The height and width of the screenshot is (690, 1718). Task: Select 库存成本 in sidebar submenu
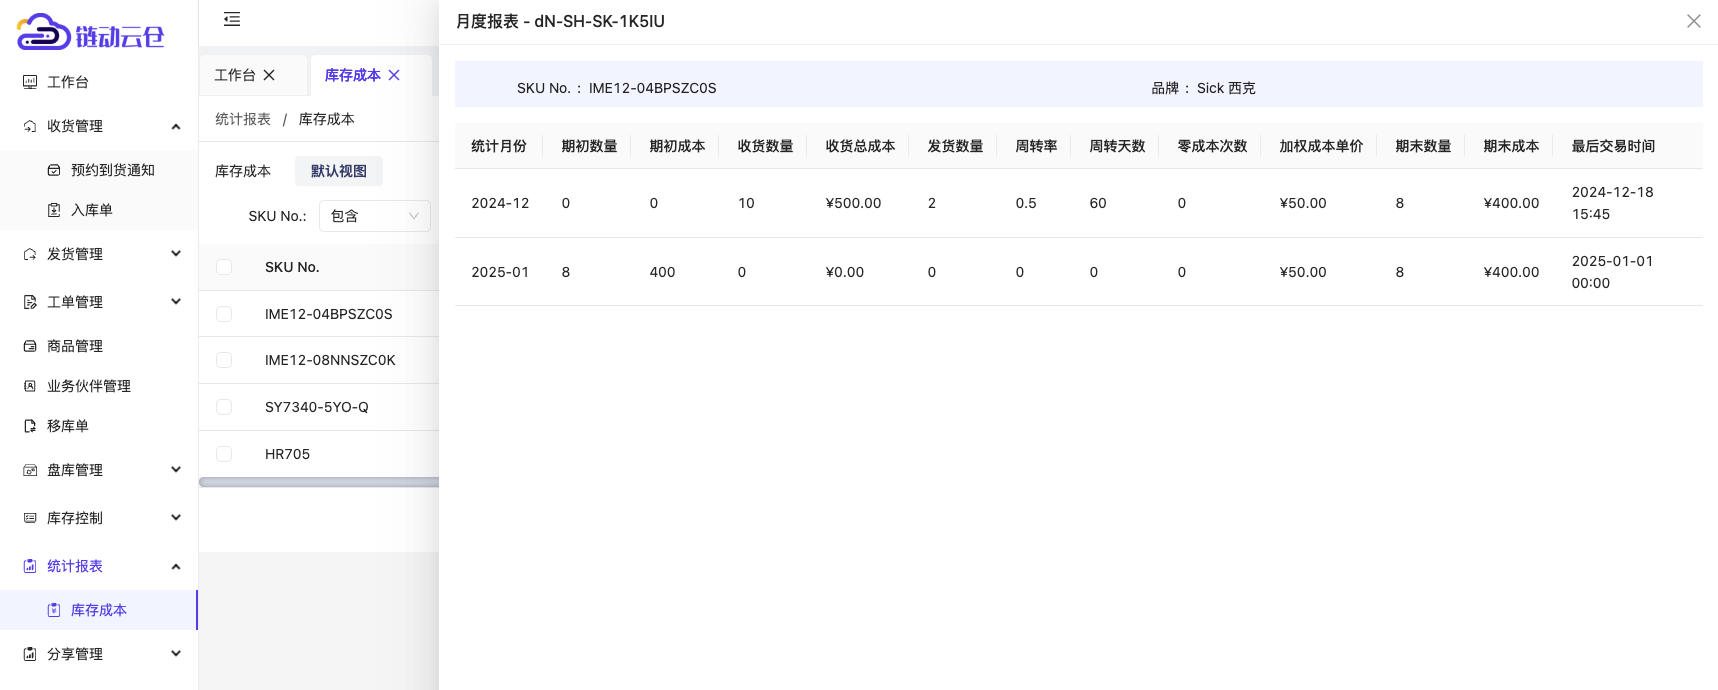click(x=99, y=610)
